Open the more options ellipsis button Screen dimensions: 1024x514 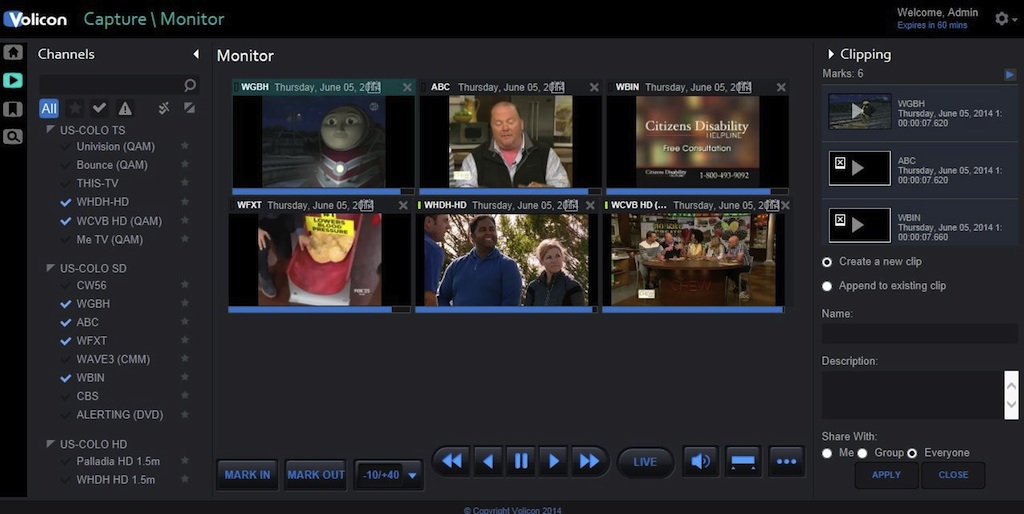[x=786, y=462]
